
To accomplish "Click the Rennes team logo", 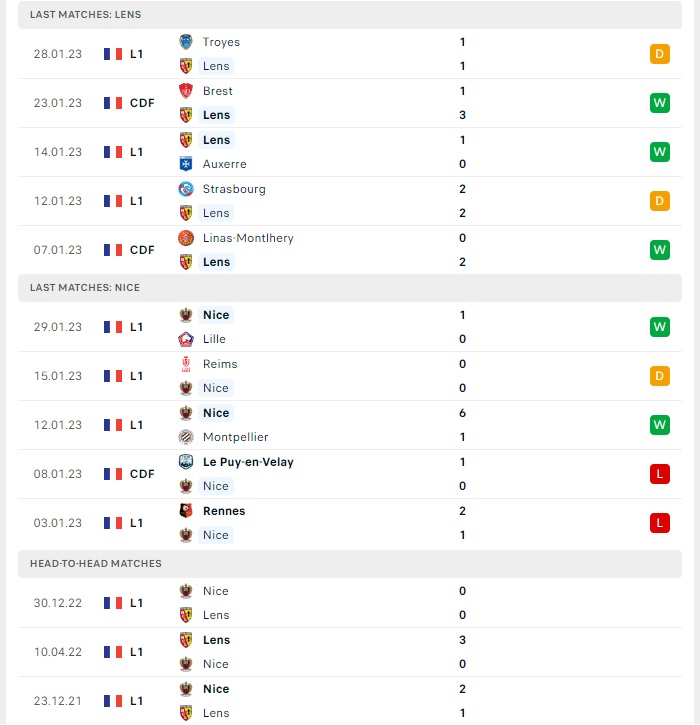I will pyautogui.click(x=186, y=511).
